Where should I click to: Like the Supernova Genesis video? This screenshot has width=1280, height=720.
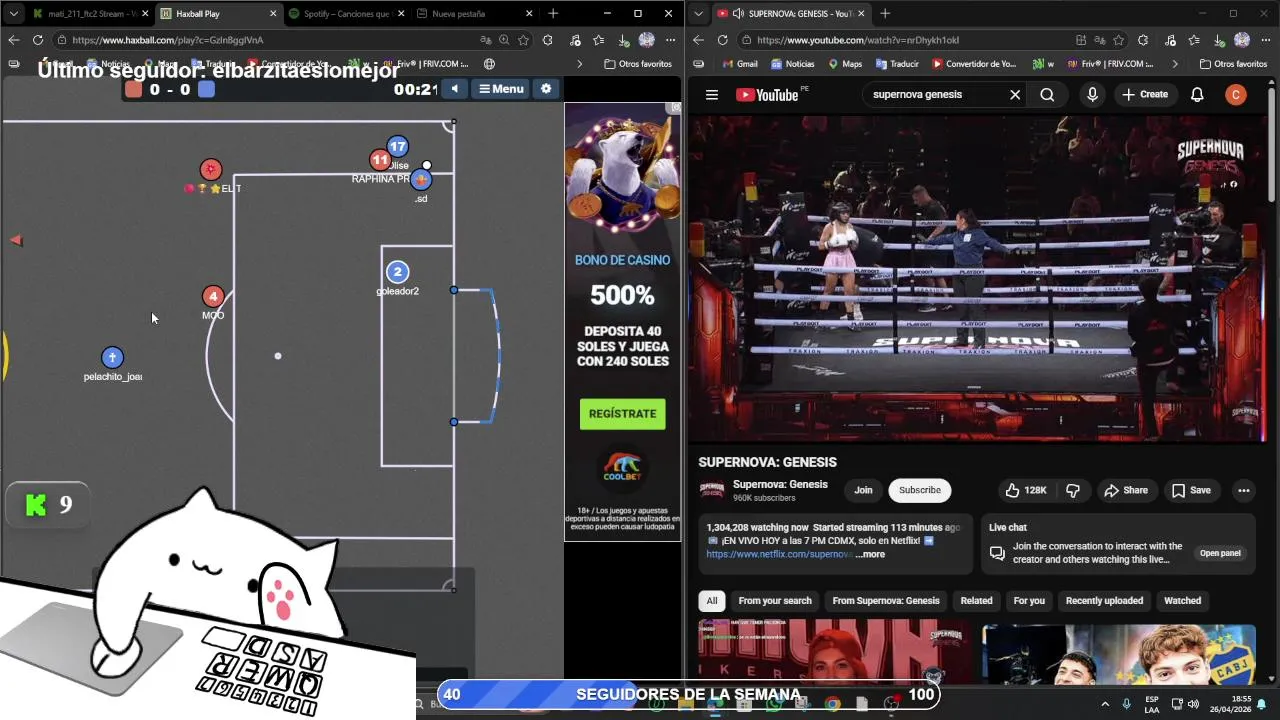pyautogui.click(x=1026, y=490)
